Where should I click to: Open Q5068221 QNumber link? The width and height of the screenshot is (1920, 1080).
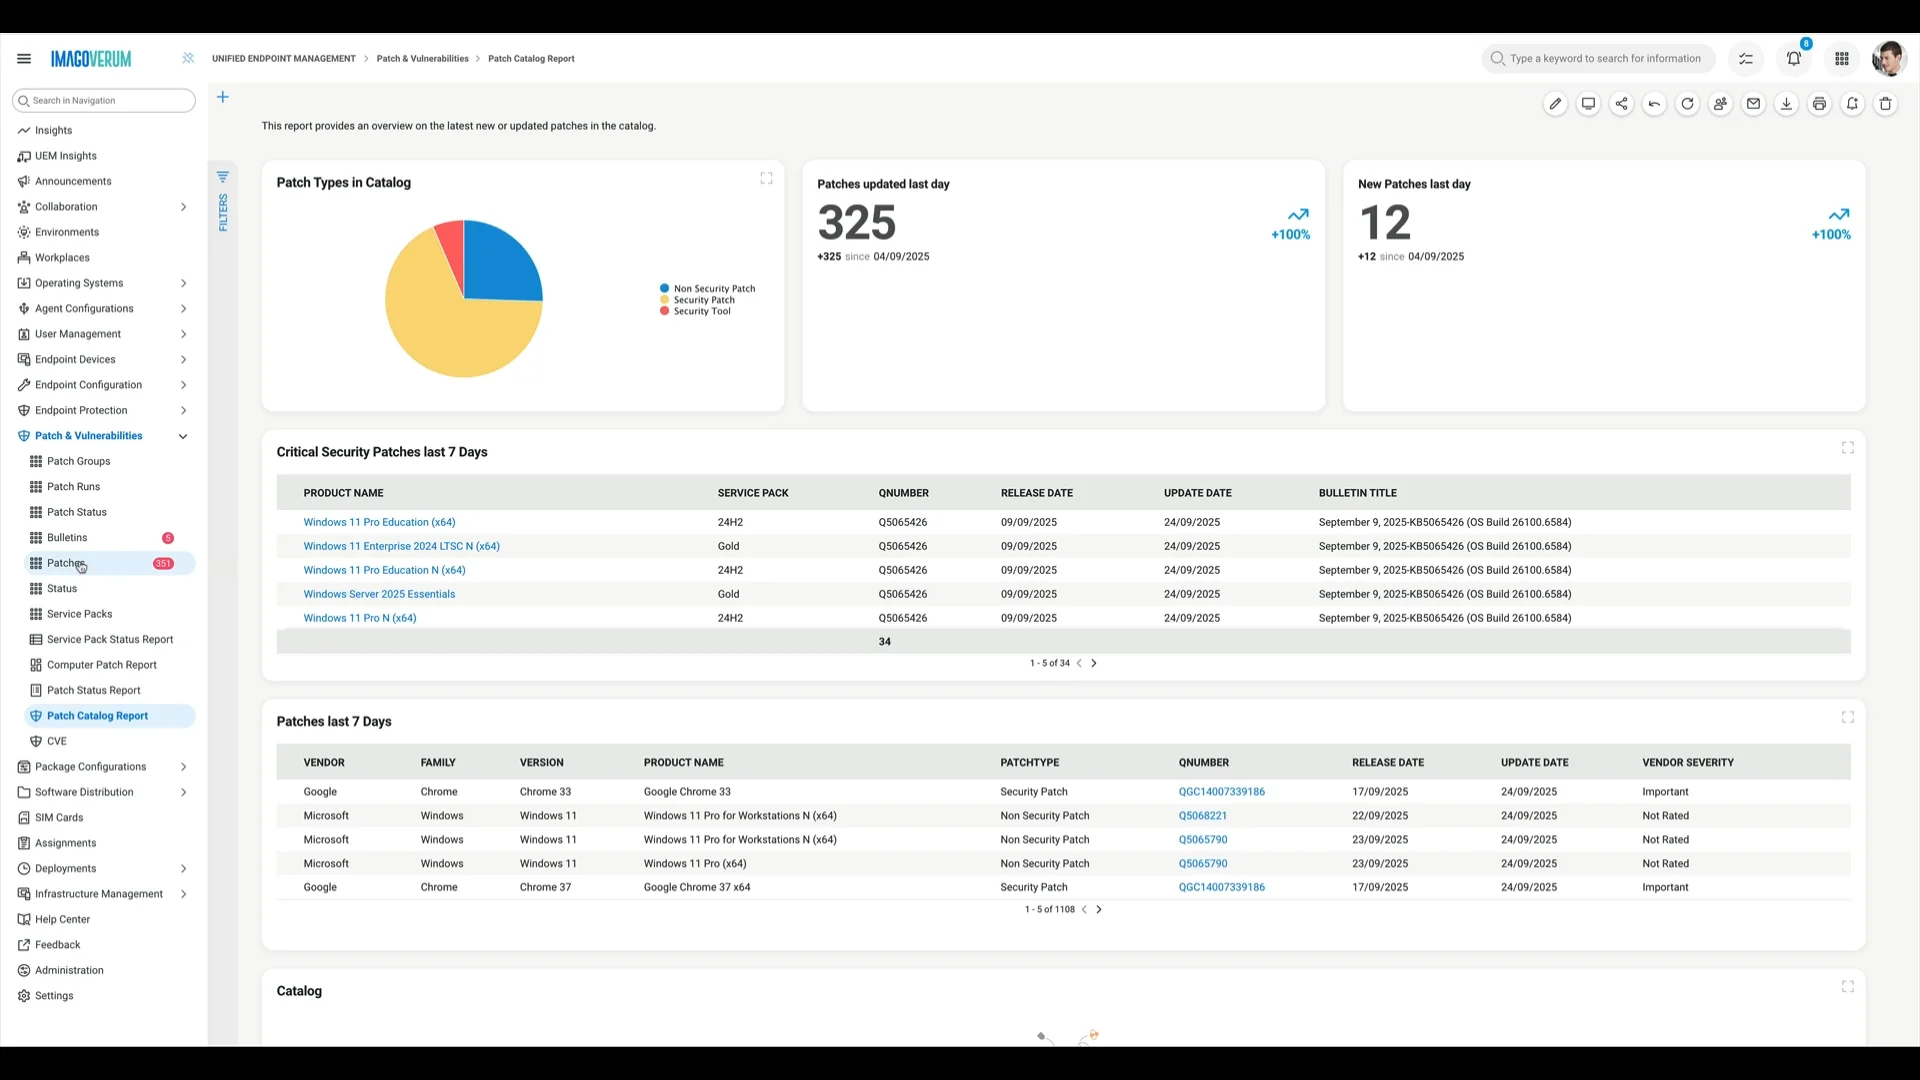(x=1202, y=816)
